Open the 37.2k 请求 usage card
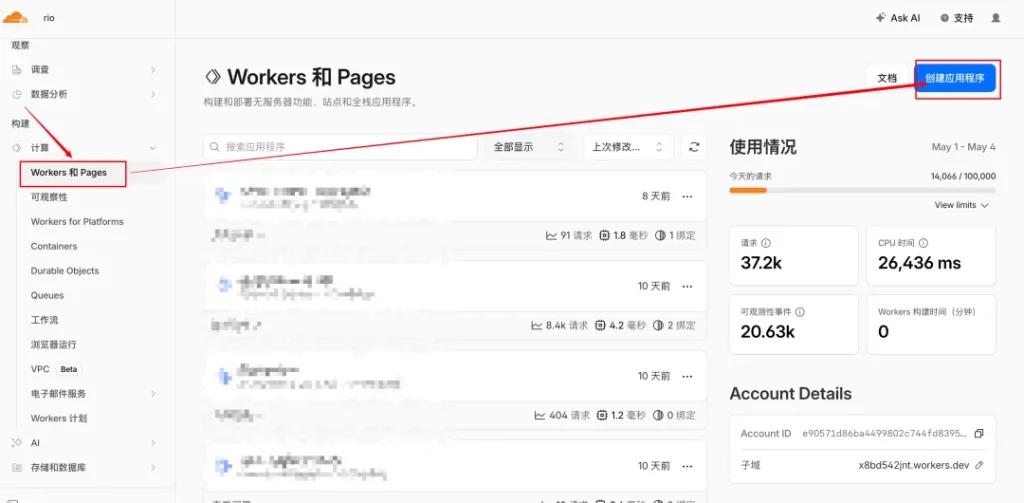1024x503 pixels. [793, 255]
